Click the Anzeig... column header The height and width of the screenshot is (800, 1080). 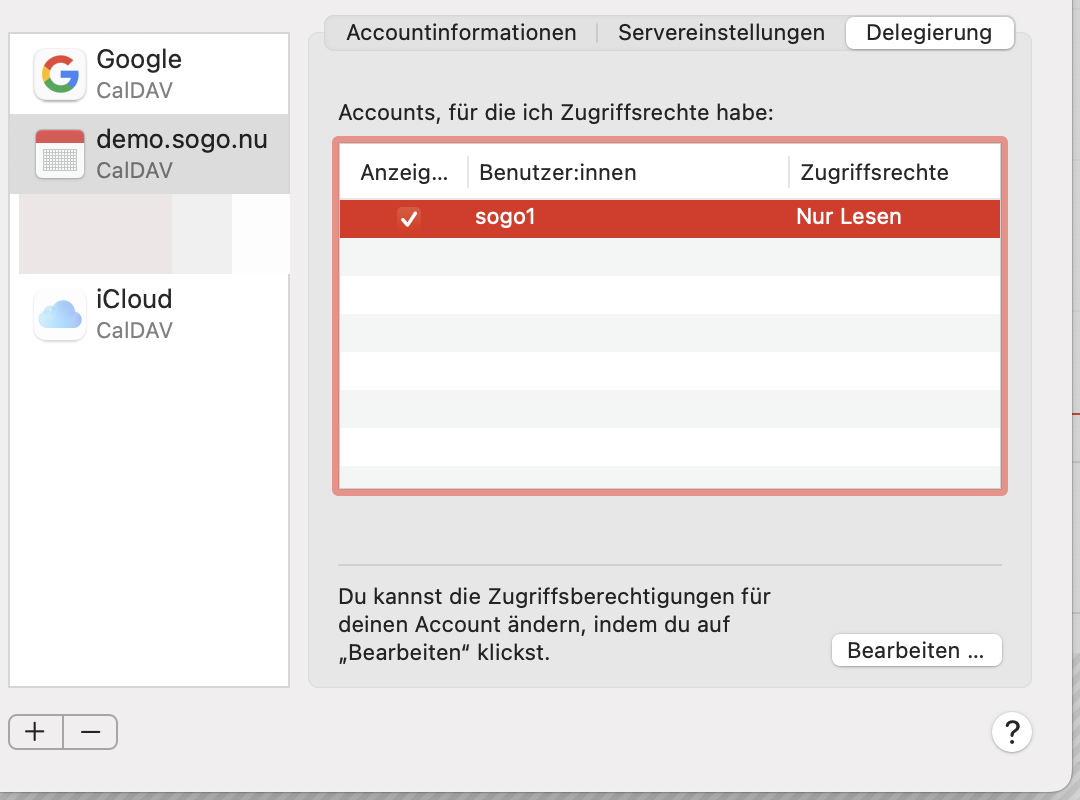coord(405,172)
